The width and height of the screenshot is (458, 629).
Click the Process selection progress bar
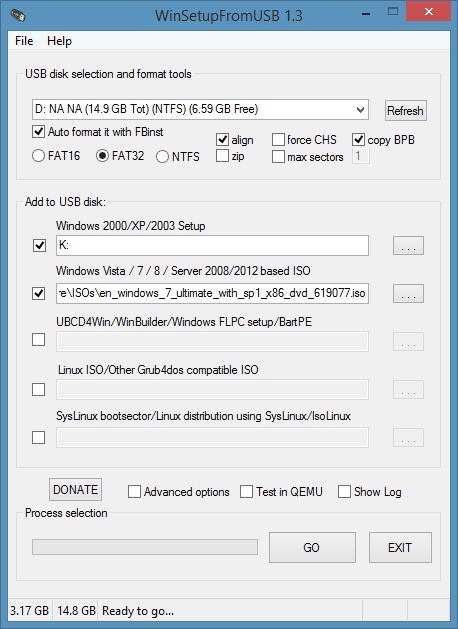145,547
